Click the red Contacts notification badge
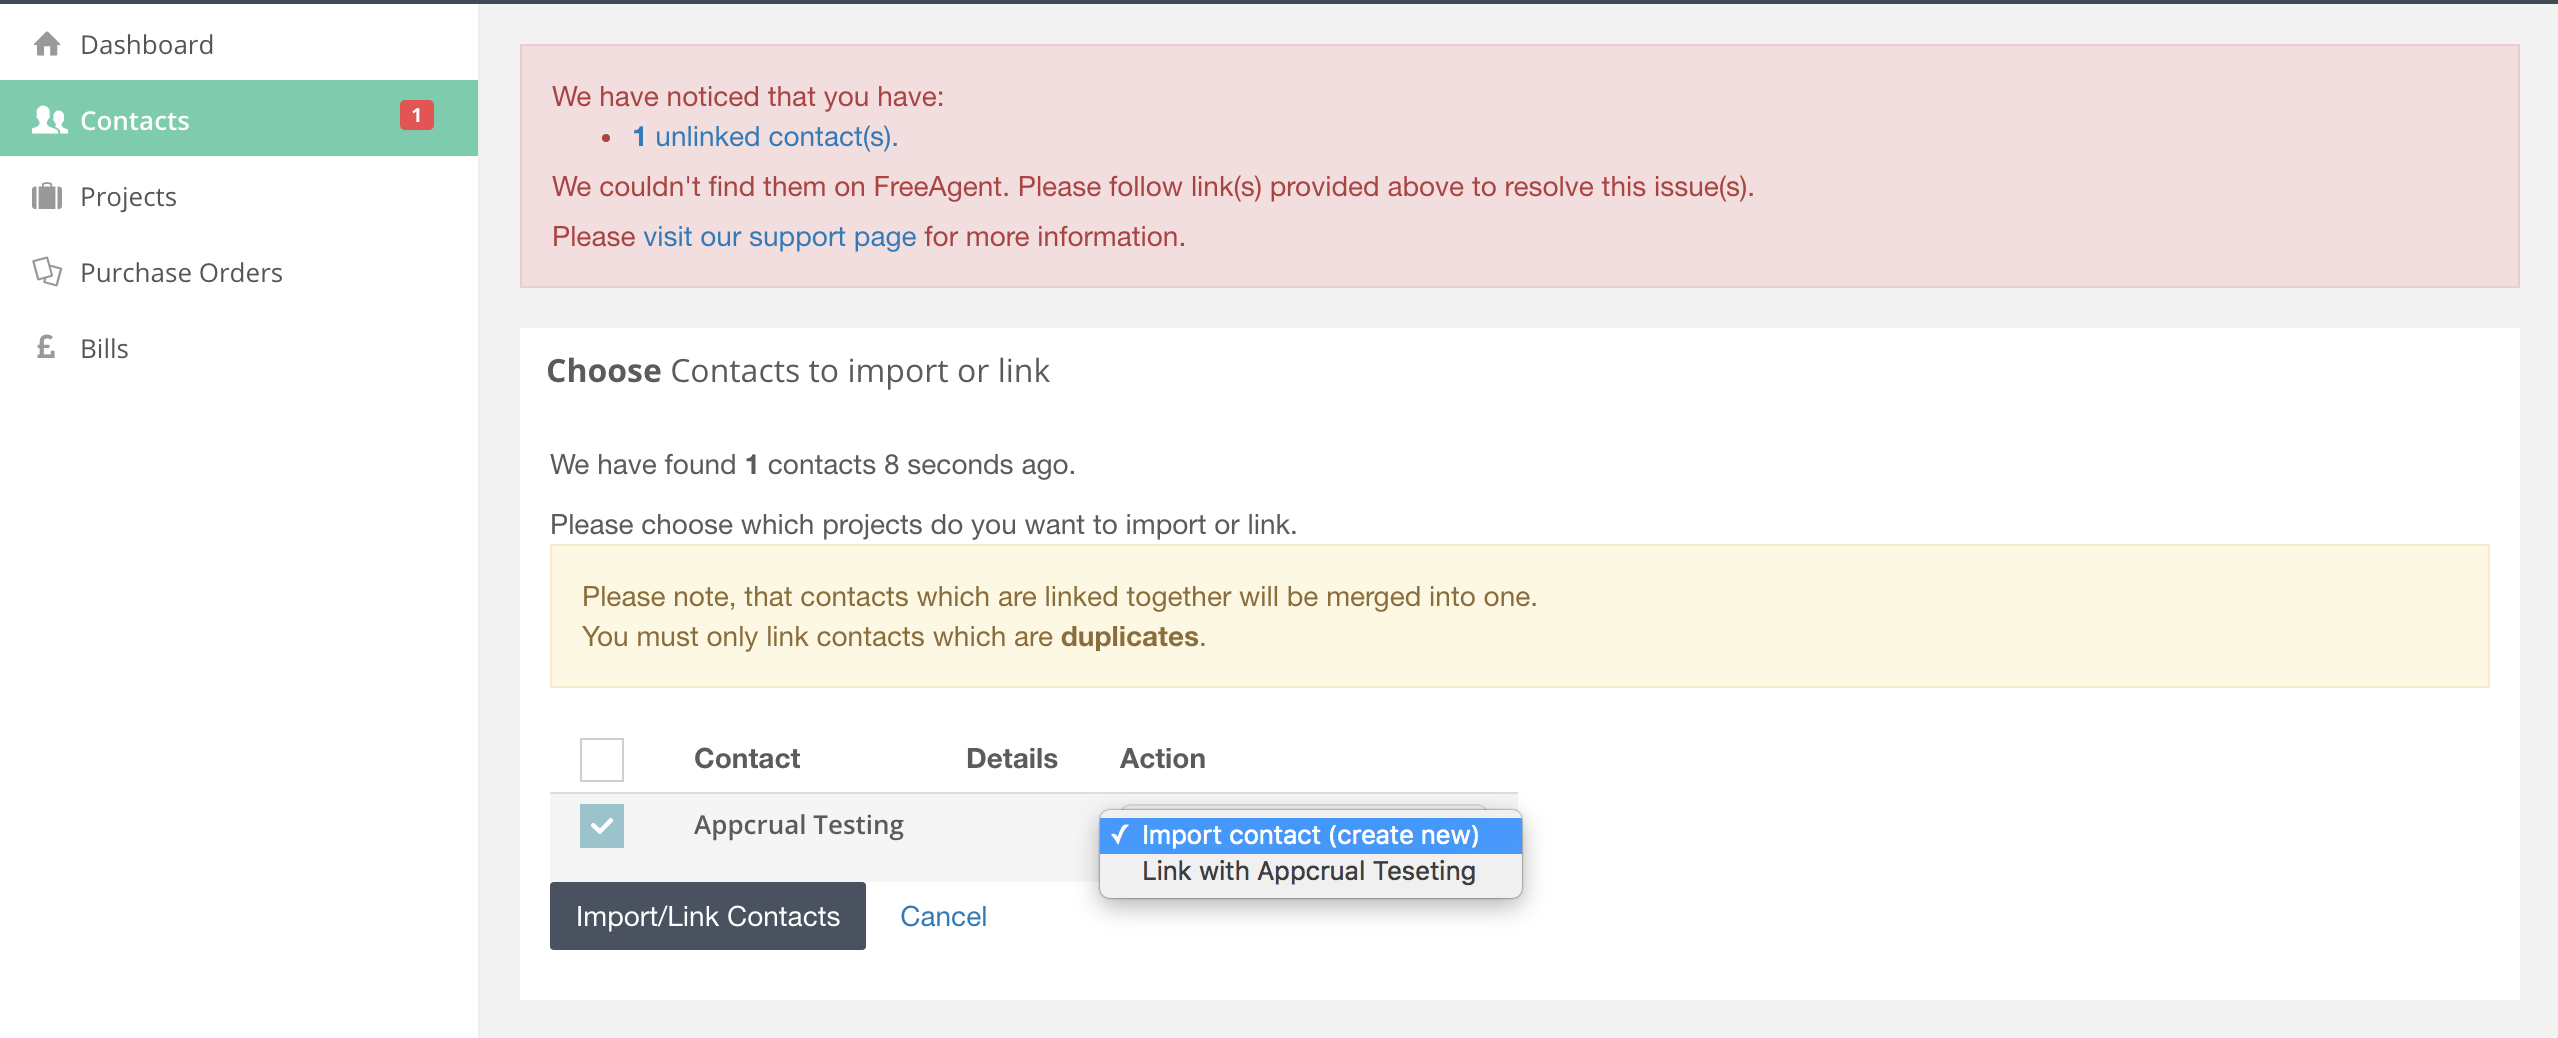Image resolution: width=2558 pixels, height=1038 pixels. [416, 116]
